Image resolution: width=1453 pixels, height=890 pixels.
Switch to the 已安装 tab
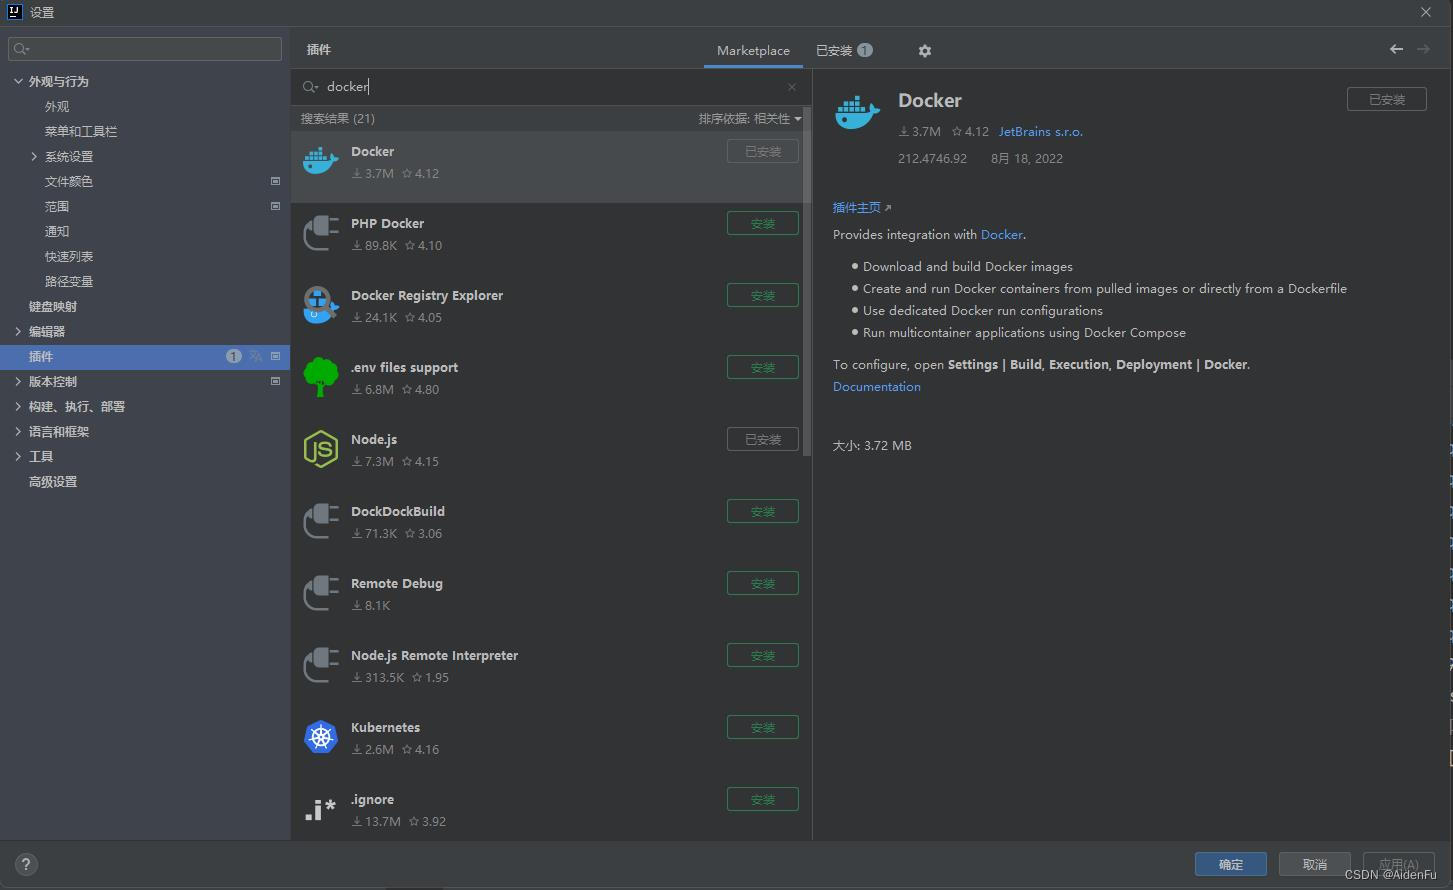pos(844,51)
